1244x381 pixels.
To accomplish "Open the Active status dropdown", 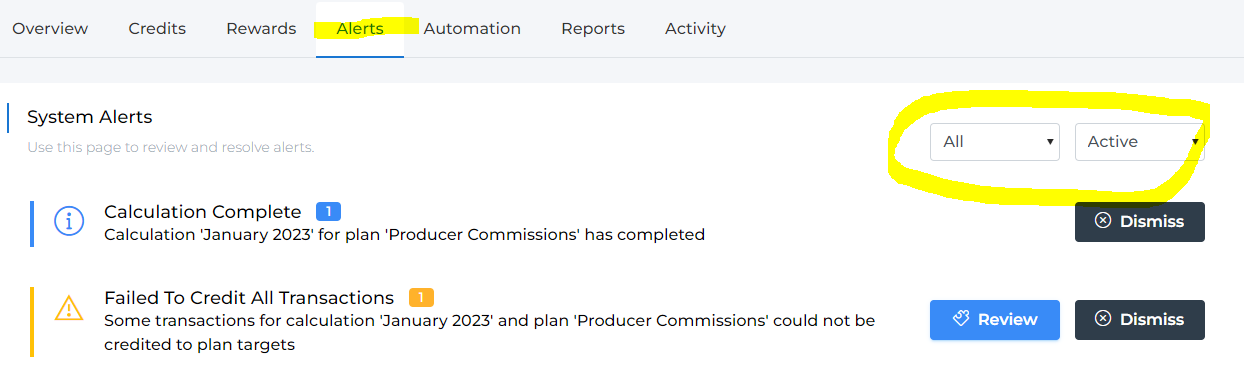I will pyautogui.click(x=1140, y=142).
